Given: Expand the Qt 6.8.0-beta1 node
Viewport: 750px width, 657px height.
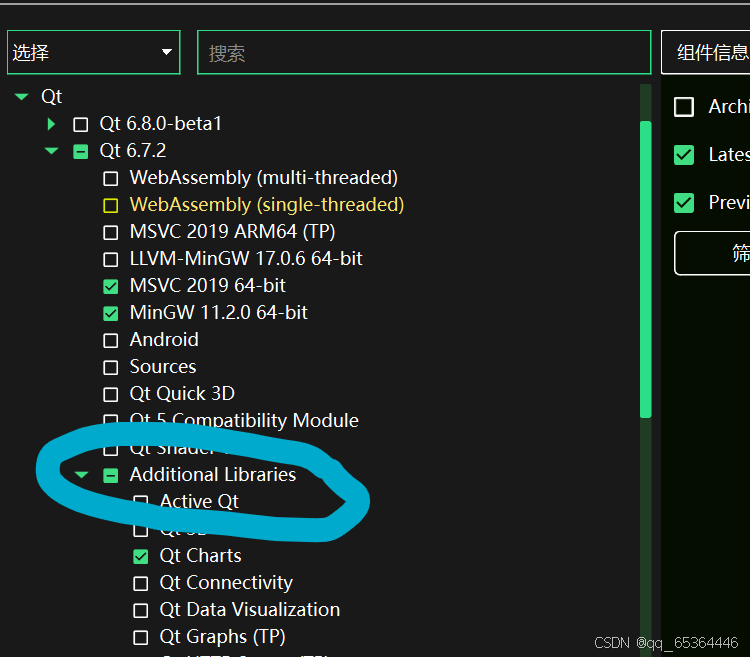Looking at the screenshot, I should pos(51,124).
